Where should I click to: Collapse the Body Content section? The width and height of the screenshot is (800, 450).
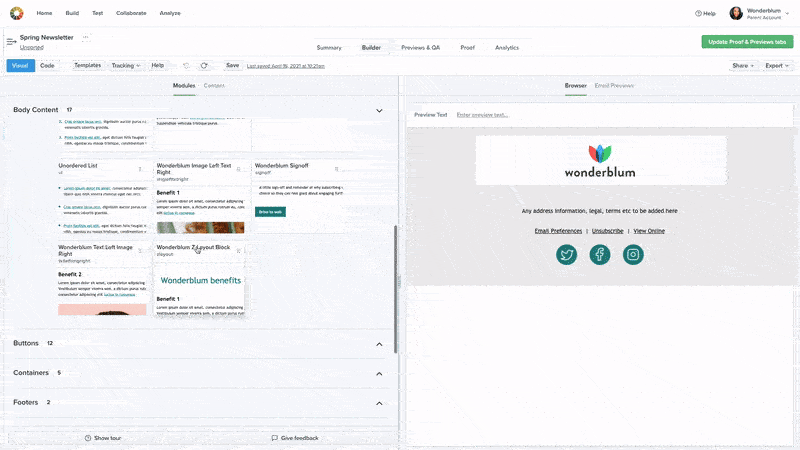[379, 110]
